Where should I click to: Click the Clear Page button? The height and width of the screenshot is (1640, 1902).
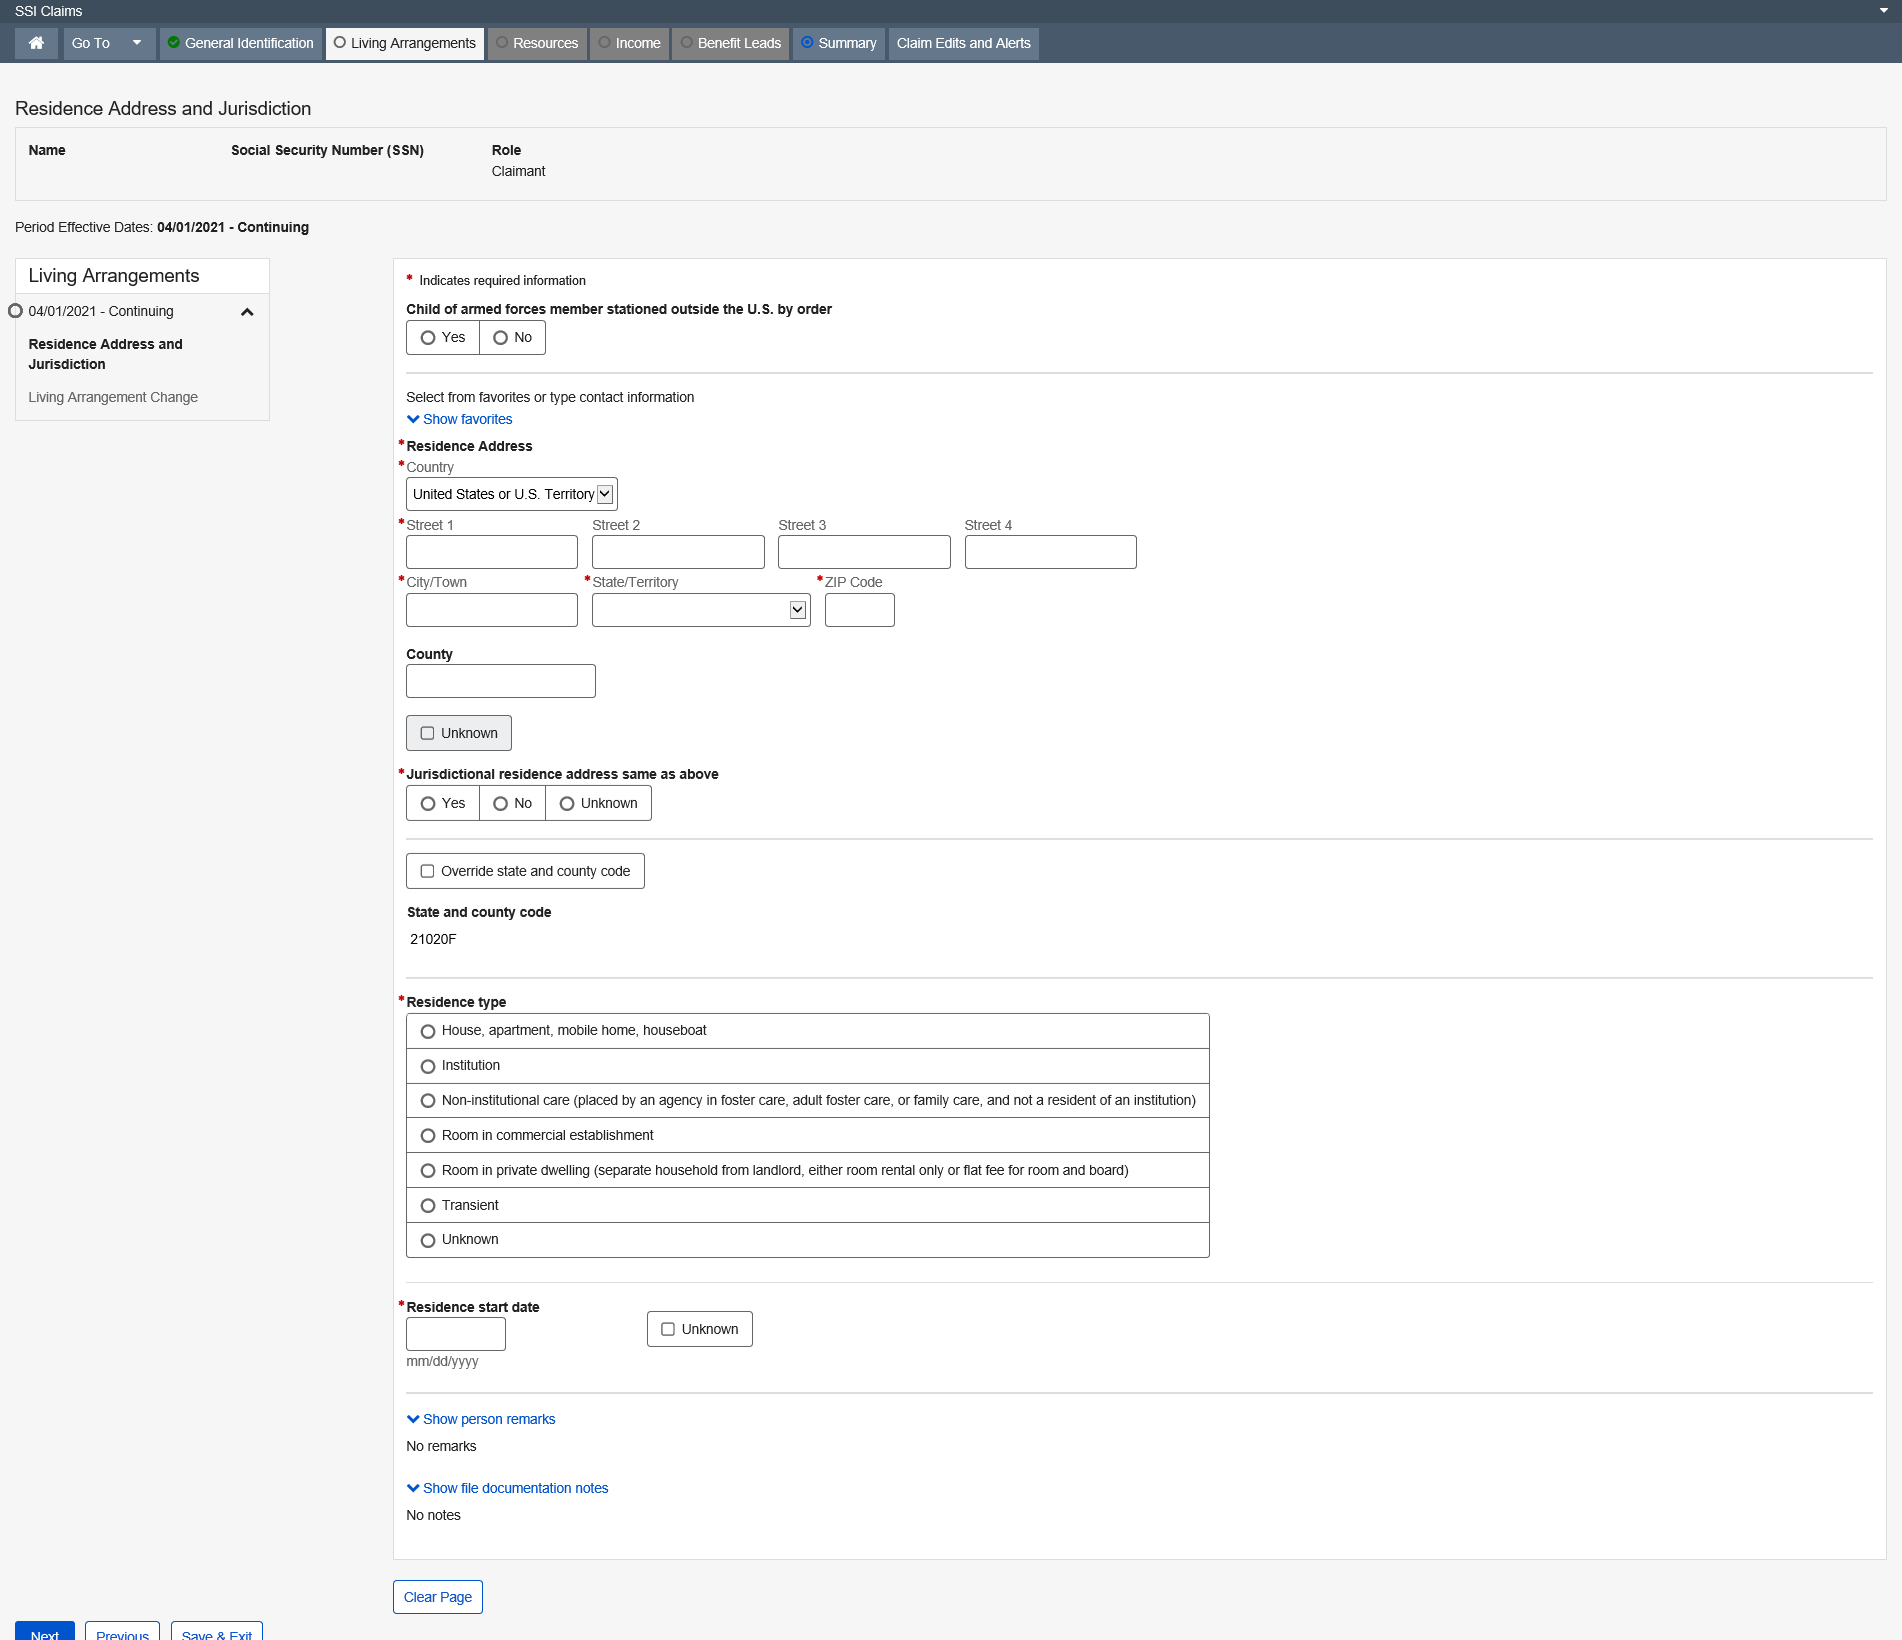click(x=437, y=1597)
